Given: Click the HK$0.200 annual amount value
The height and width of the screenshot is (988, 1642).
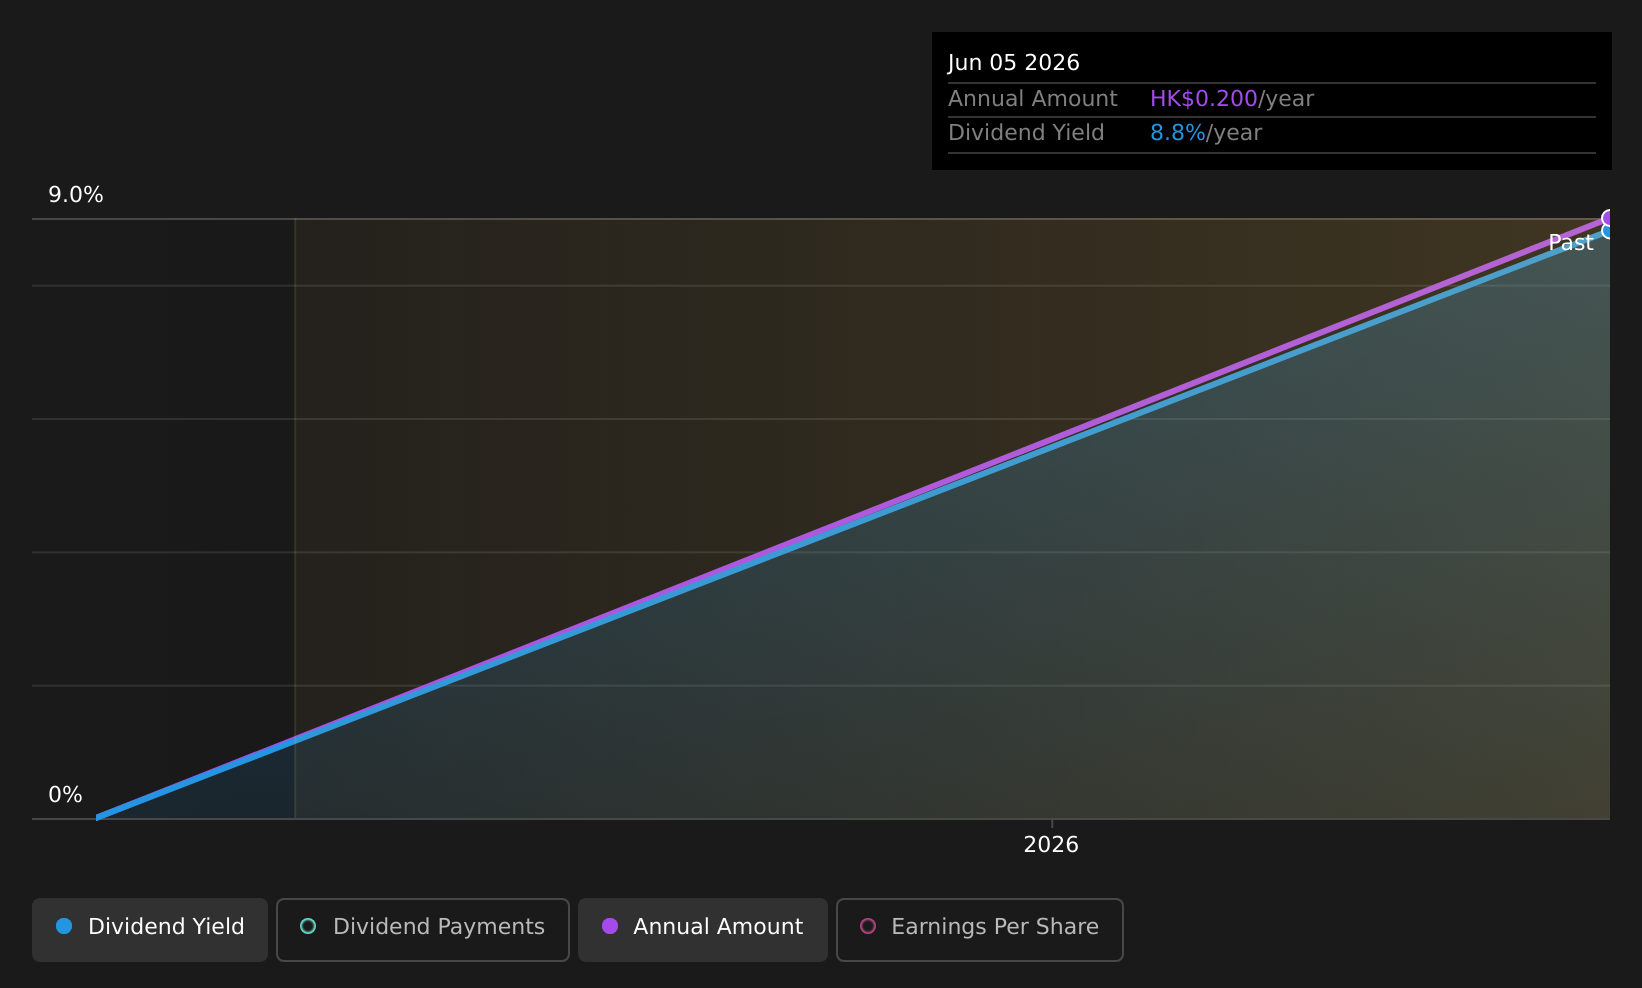Looking at the screenshot, I should (1204, 99).
